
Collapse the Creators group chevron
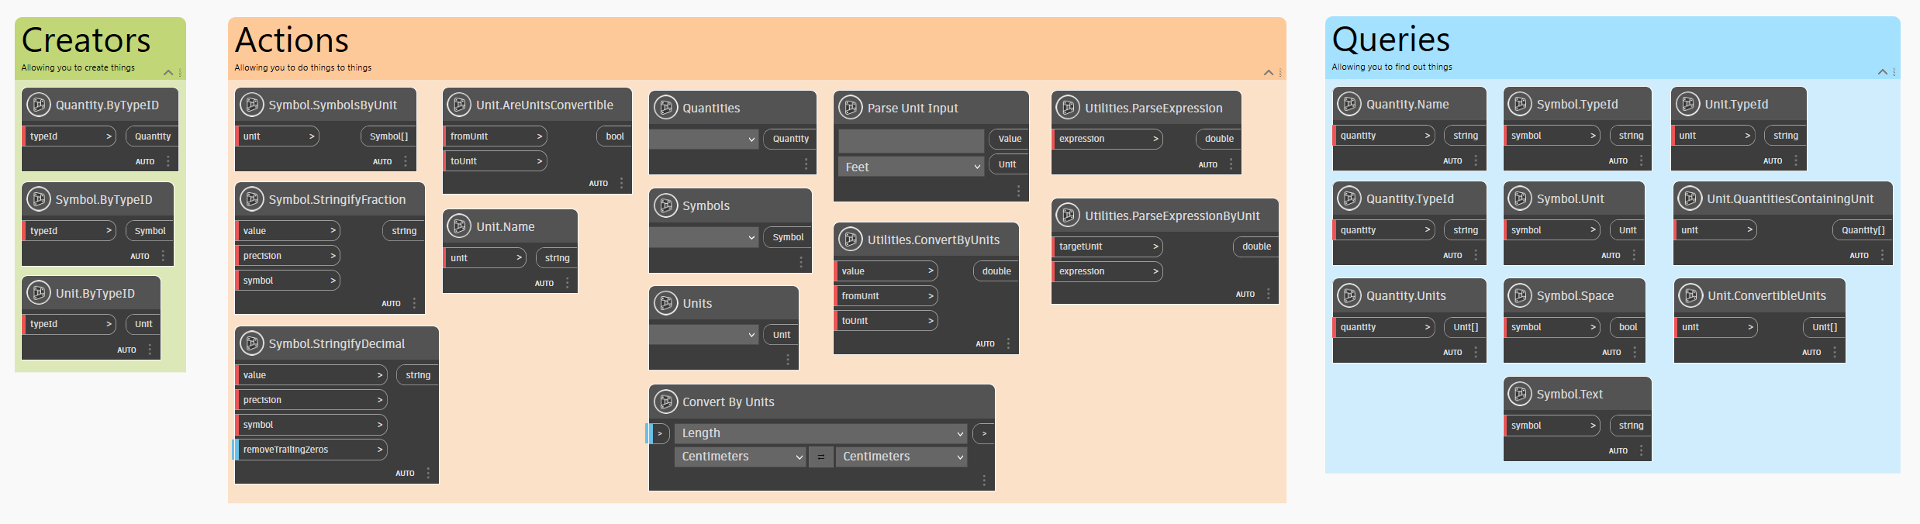pos(168,72)
